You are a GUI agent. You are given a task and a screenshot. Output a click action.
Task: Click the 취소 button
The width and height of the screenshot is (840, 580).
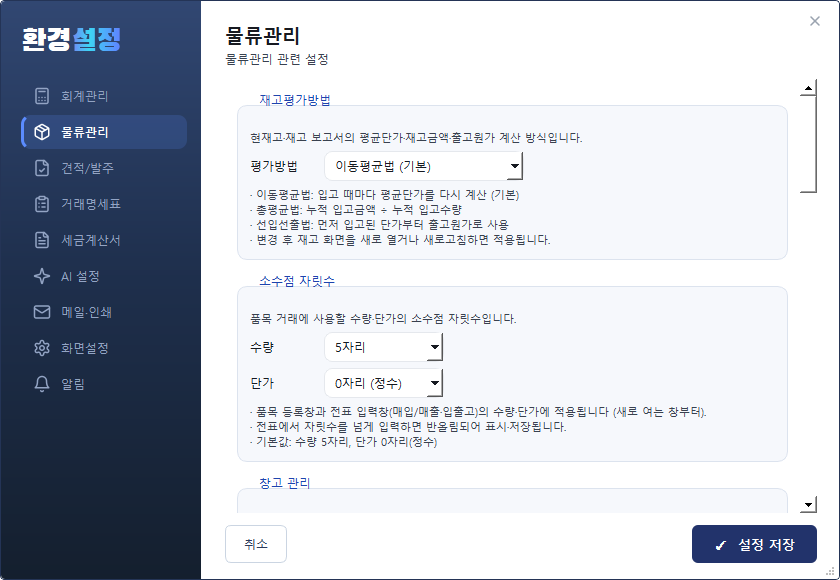tap(256, 544)
